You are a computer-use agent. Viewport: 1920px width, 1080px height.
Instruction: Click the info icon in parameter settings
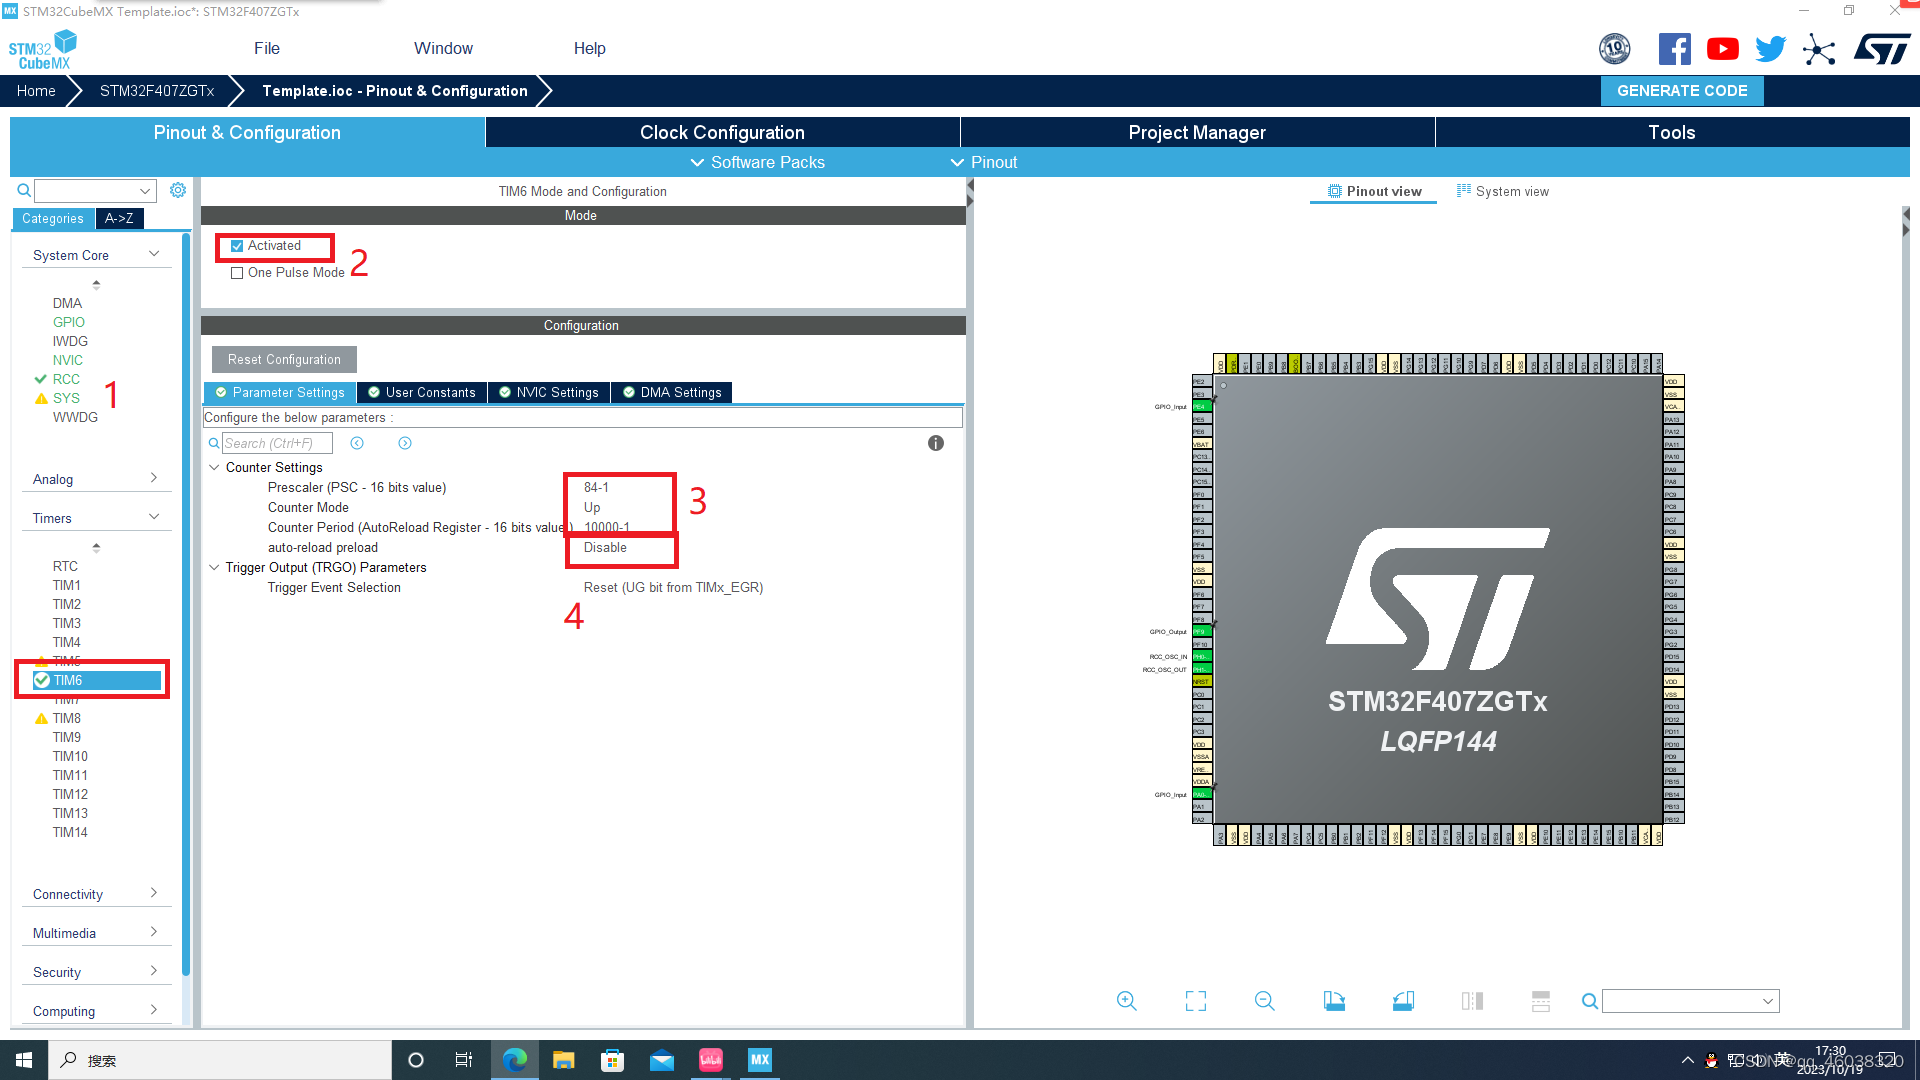click(935, 443)
